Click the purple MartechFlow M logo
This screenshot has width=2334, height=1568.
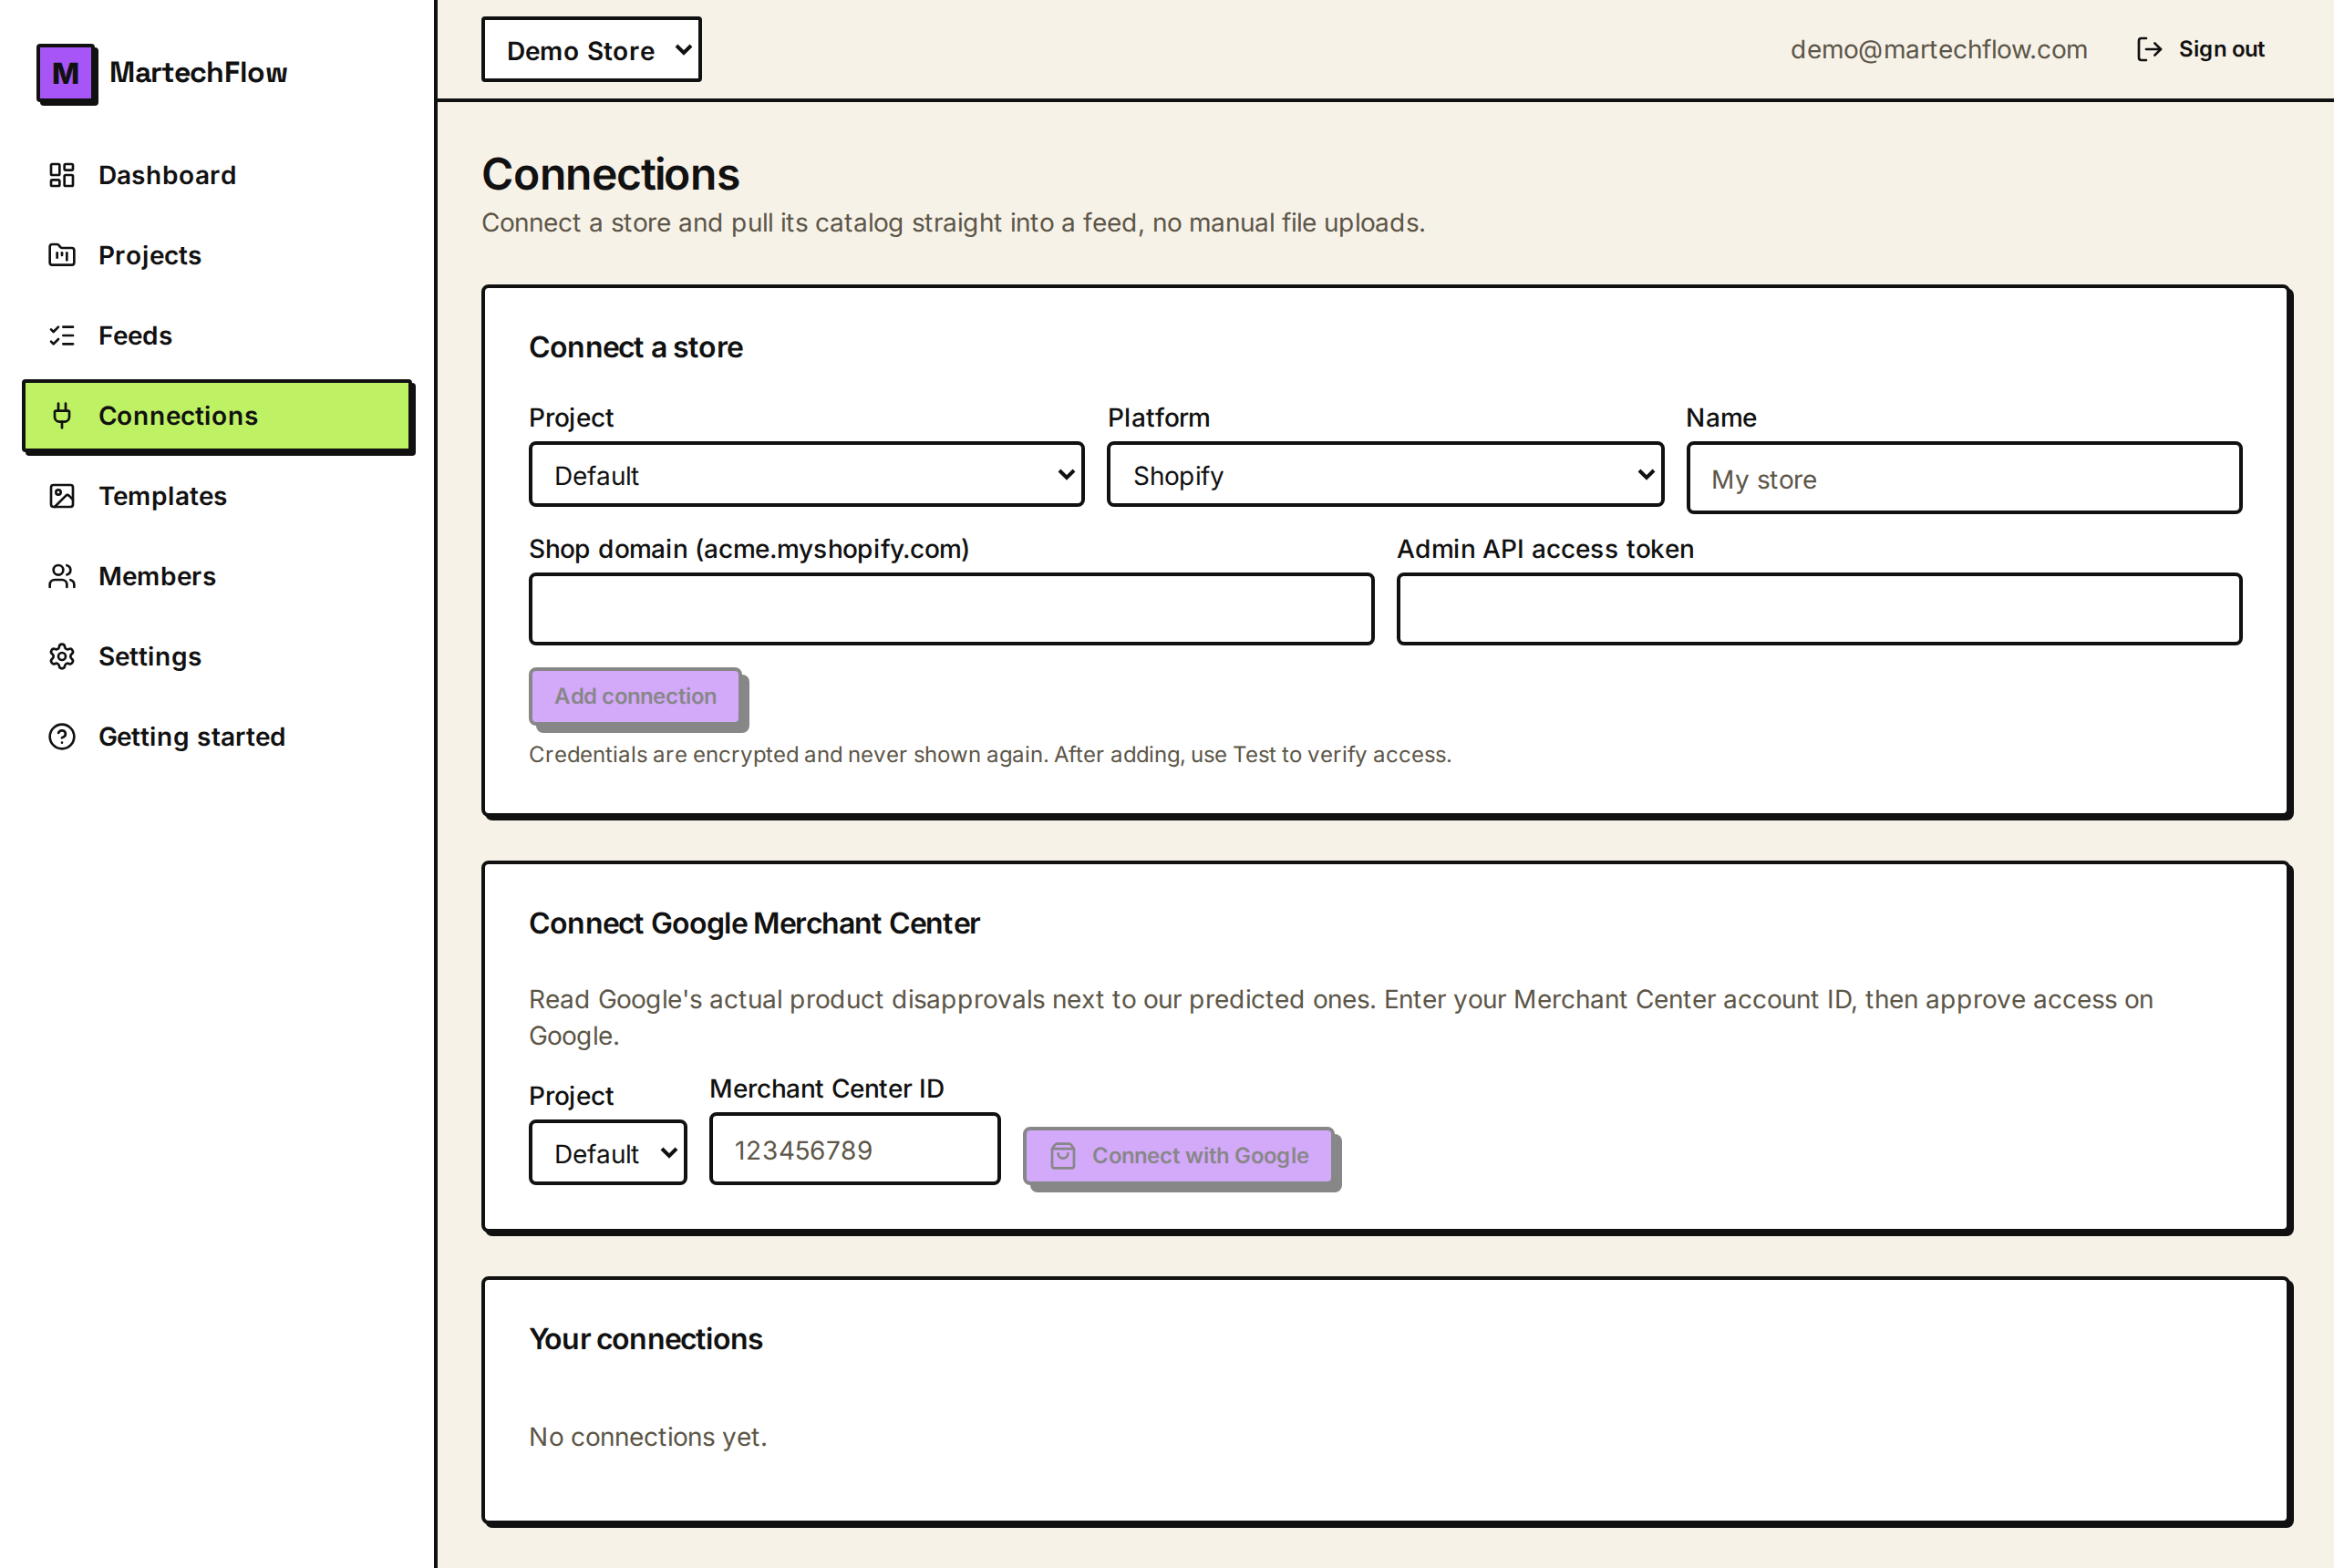[x=66, y=73]
